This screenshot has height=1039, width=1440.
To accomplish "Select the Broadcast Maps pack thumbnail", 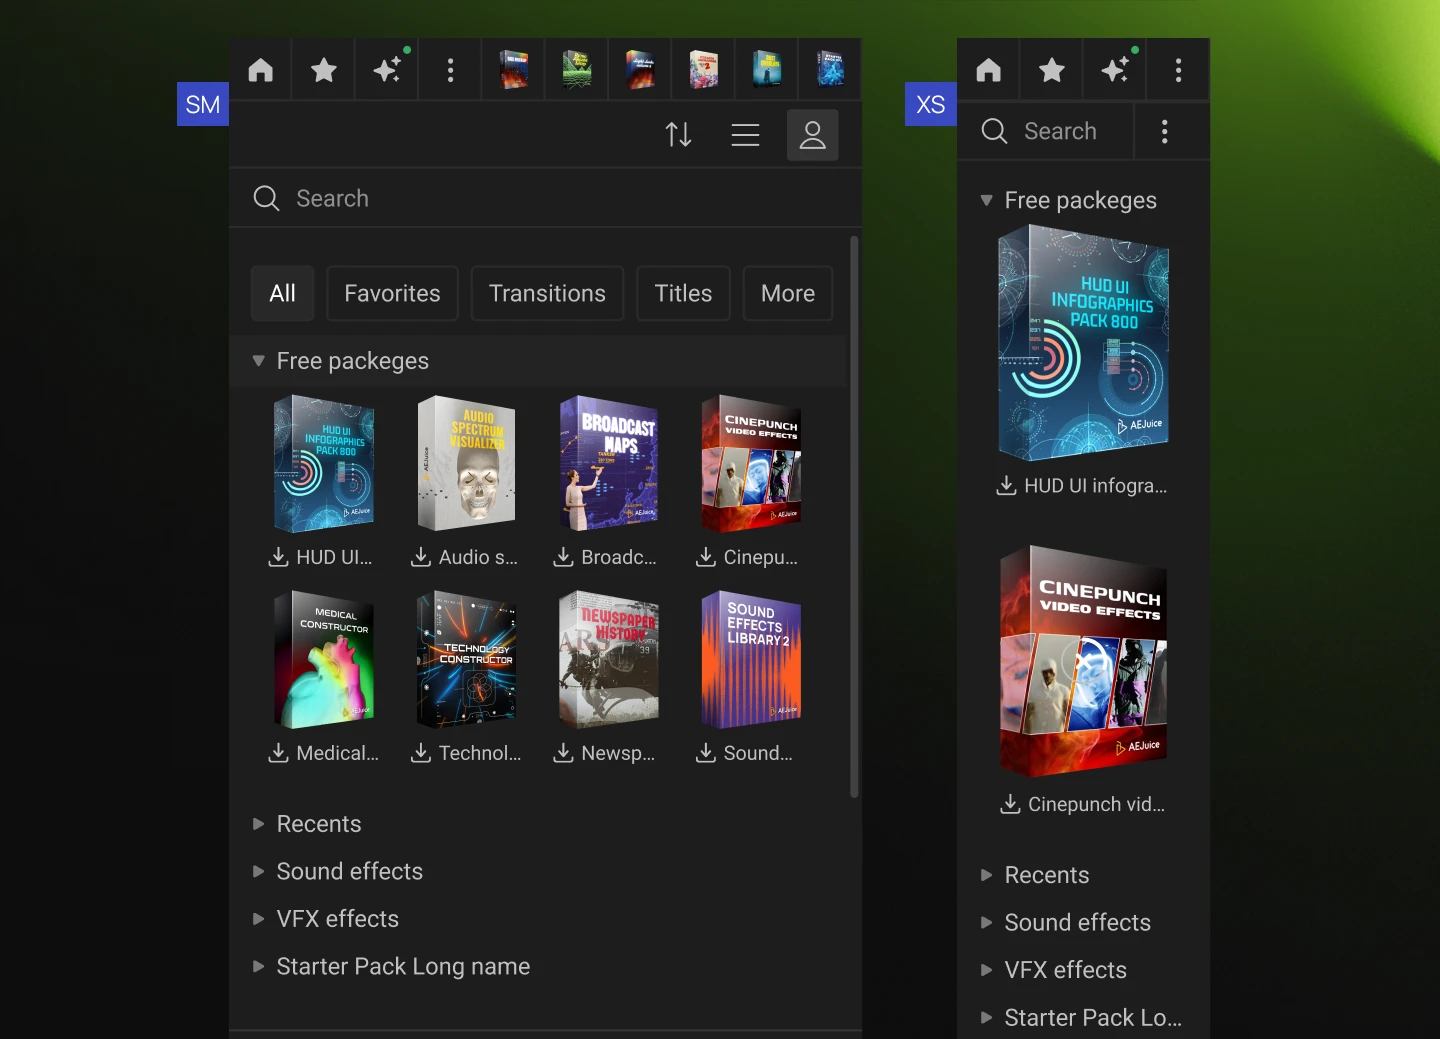I will 609,463.
